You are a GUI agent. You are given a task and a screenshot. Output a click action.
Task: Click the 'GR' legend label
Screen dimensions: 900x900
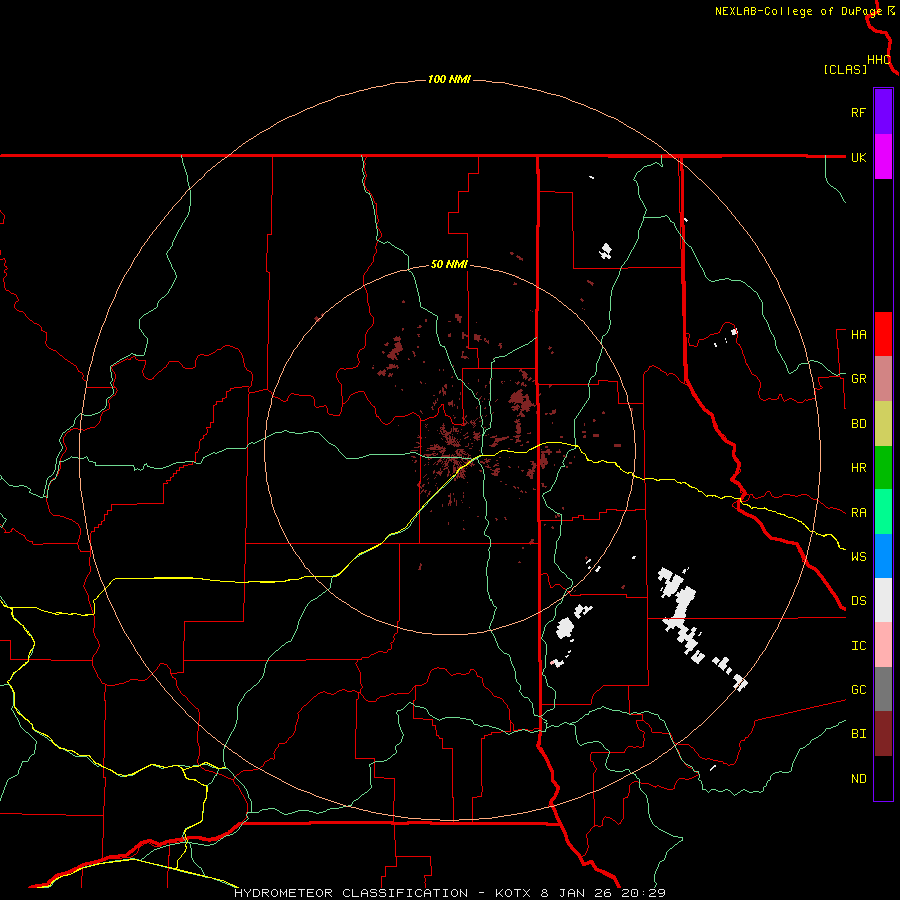click(x=858, y=379)
